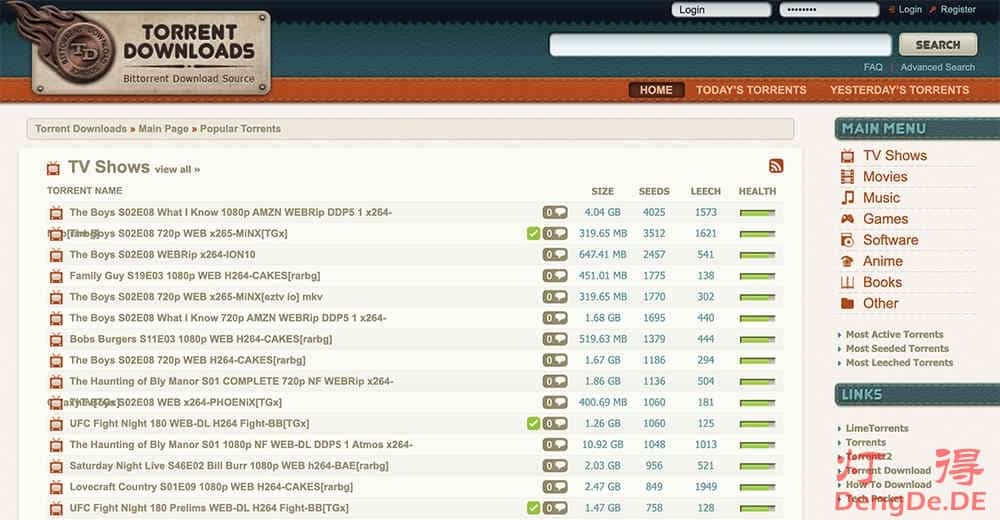Click the Anime icon in Main Menu
This screenshot has width=1000, height=520.
tap(847, 261)
